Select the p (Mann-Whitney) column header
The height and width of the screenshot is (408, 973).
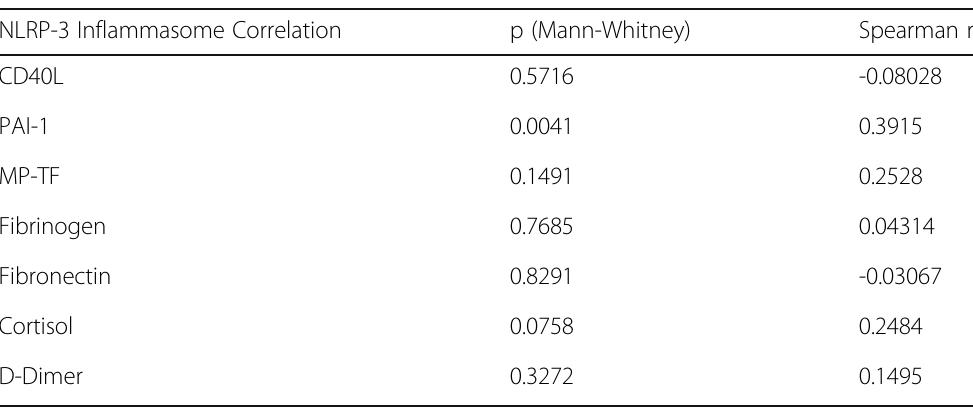pyautogui.click(x=585, y=31)
